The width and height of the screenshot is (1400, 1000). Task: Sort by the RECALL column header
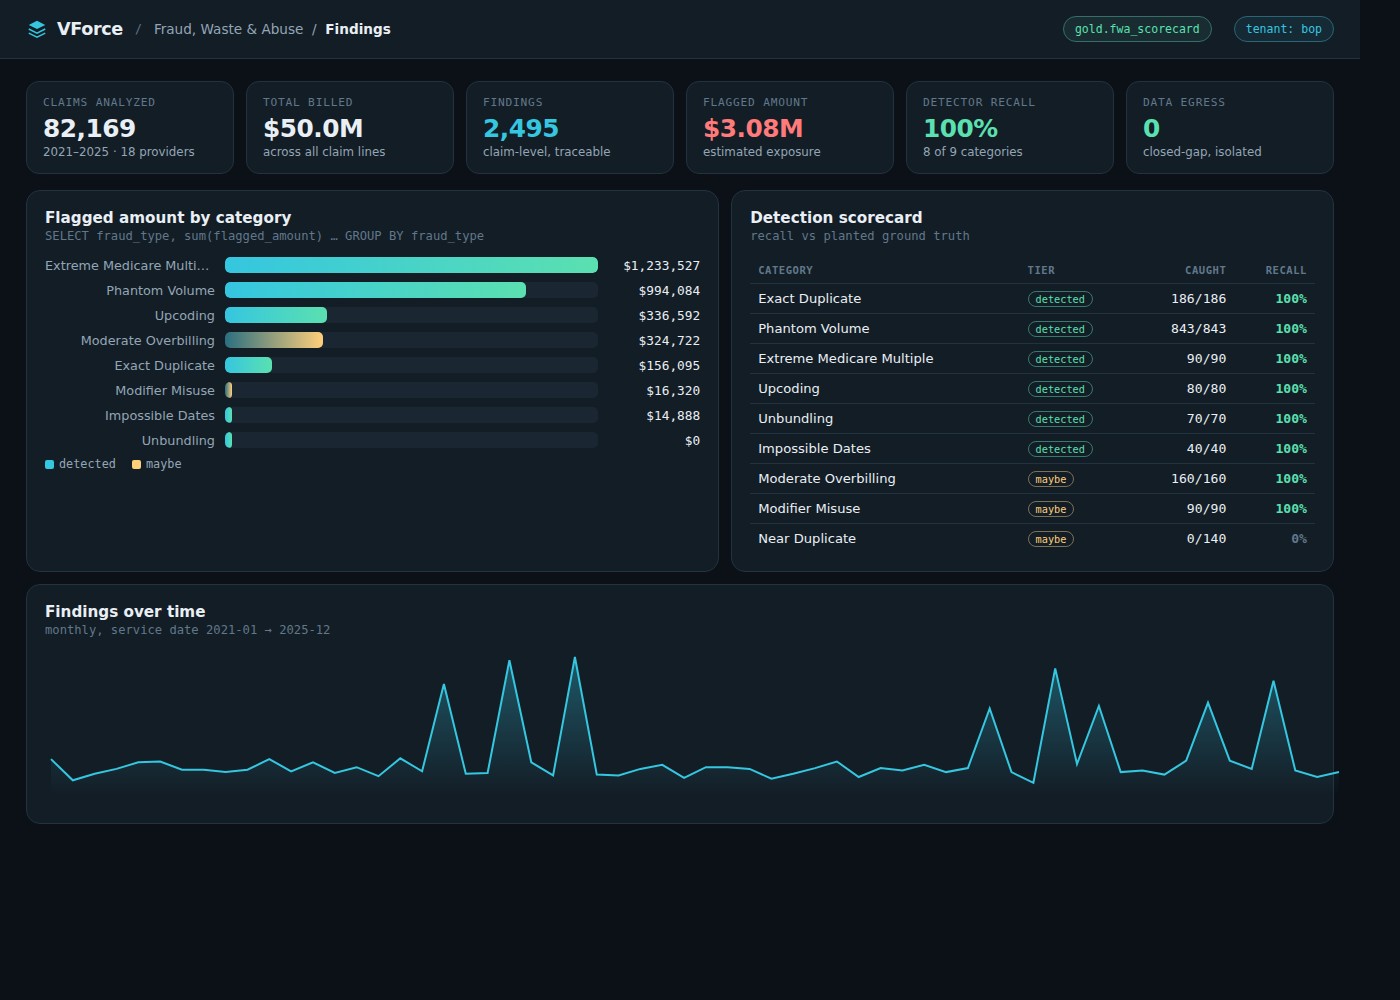(x=1286, y=270)
